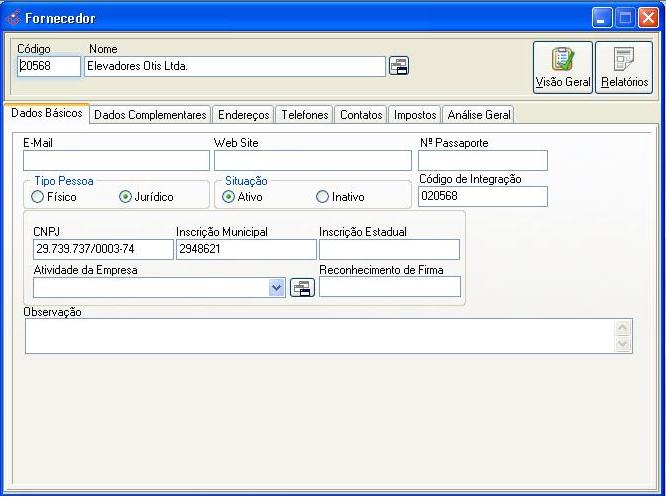
Task: Focus the CNPJ field
Action: [103, 250]
